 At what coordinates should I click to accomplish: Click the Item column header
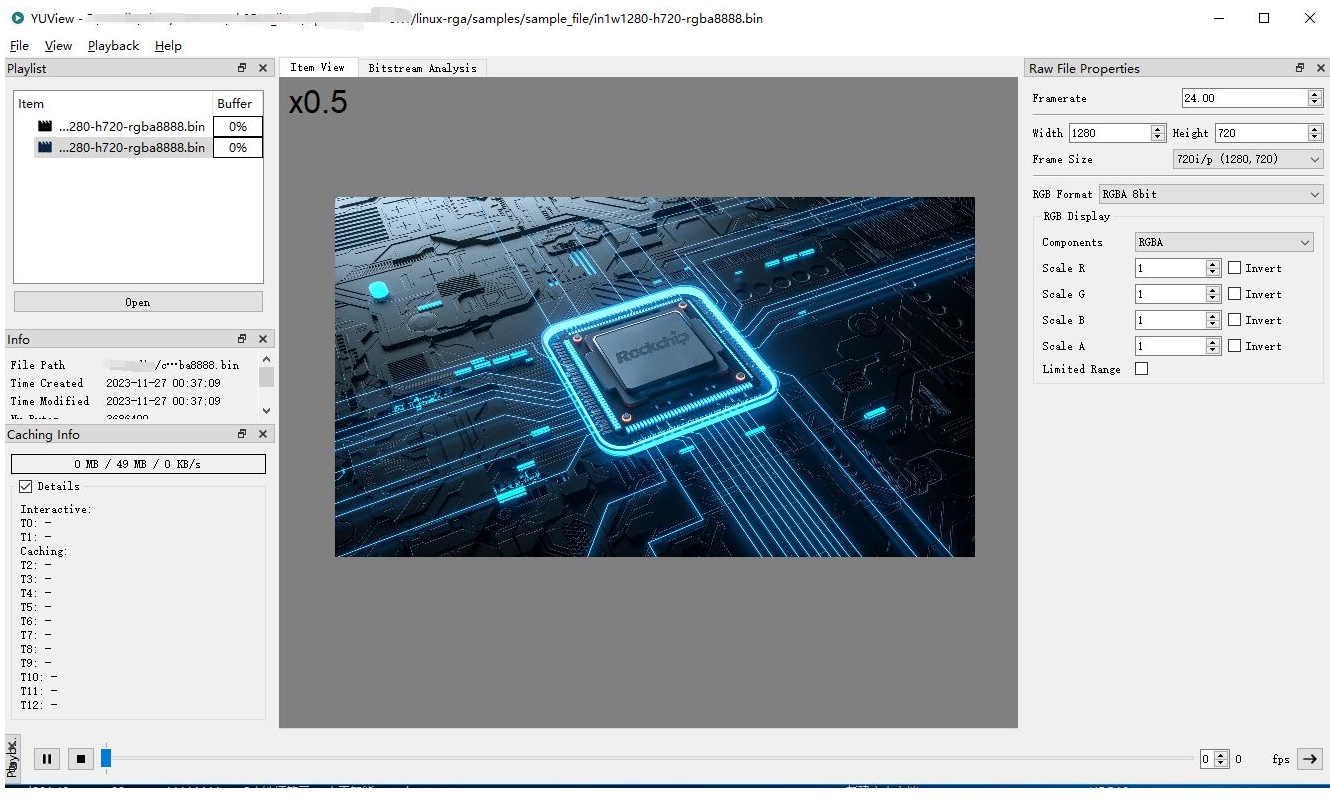click(x=113, y=103)
